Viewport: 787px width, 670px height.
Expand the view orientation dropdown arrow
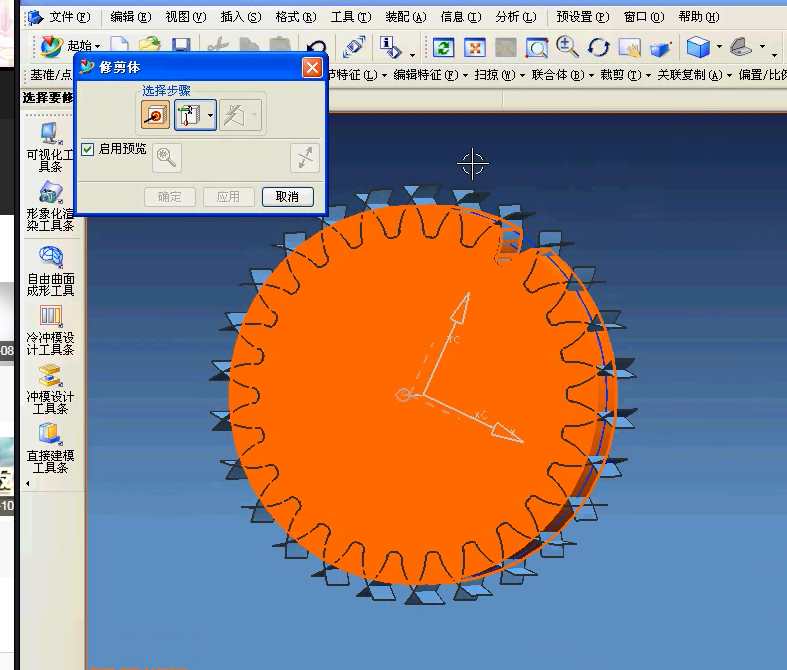[762, 47]
